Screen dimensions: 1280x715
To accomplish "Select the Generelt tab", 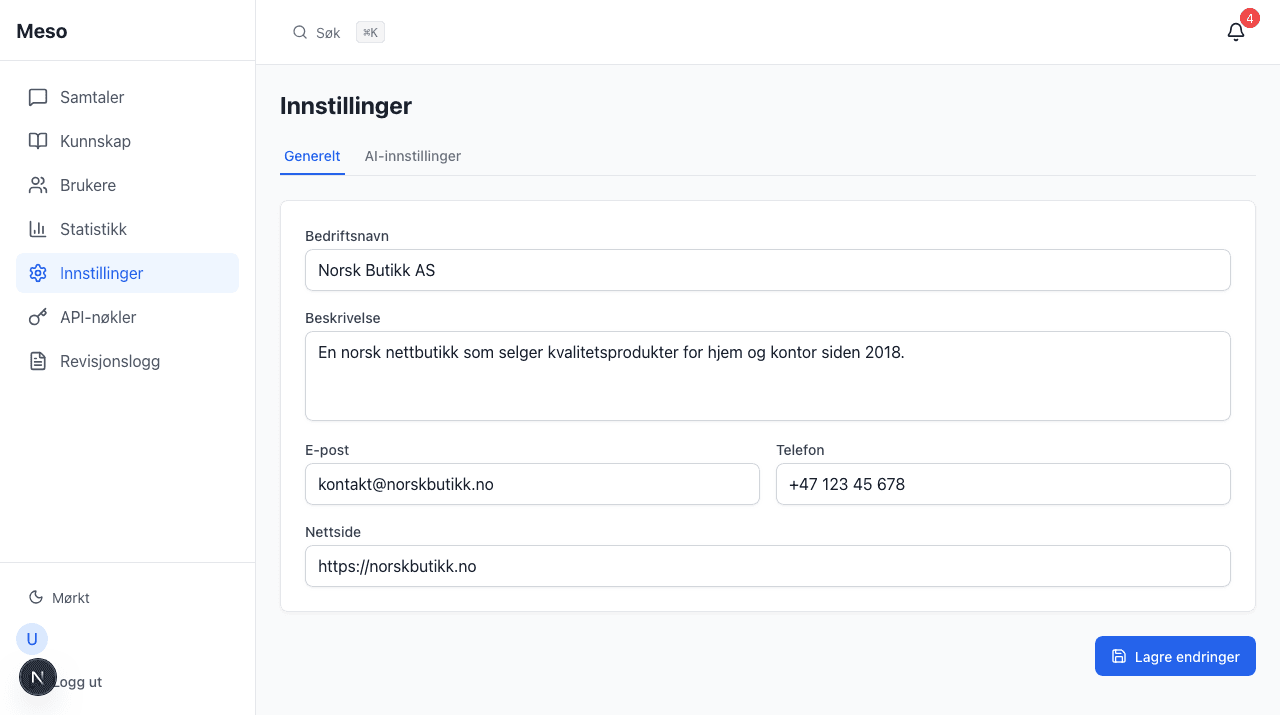I will [x=312, y=156].
